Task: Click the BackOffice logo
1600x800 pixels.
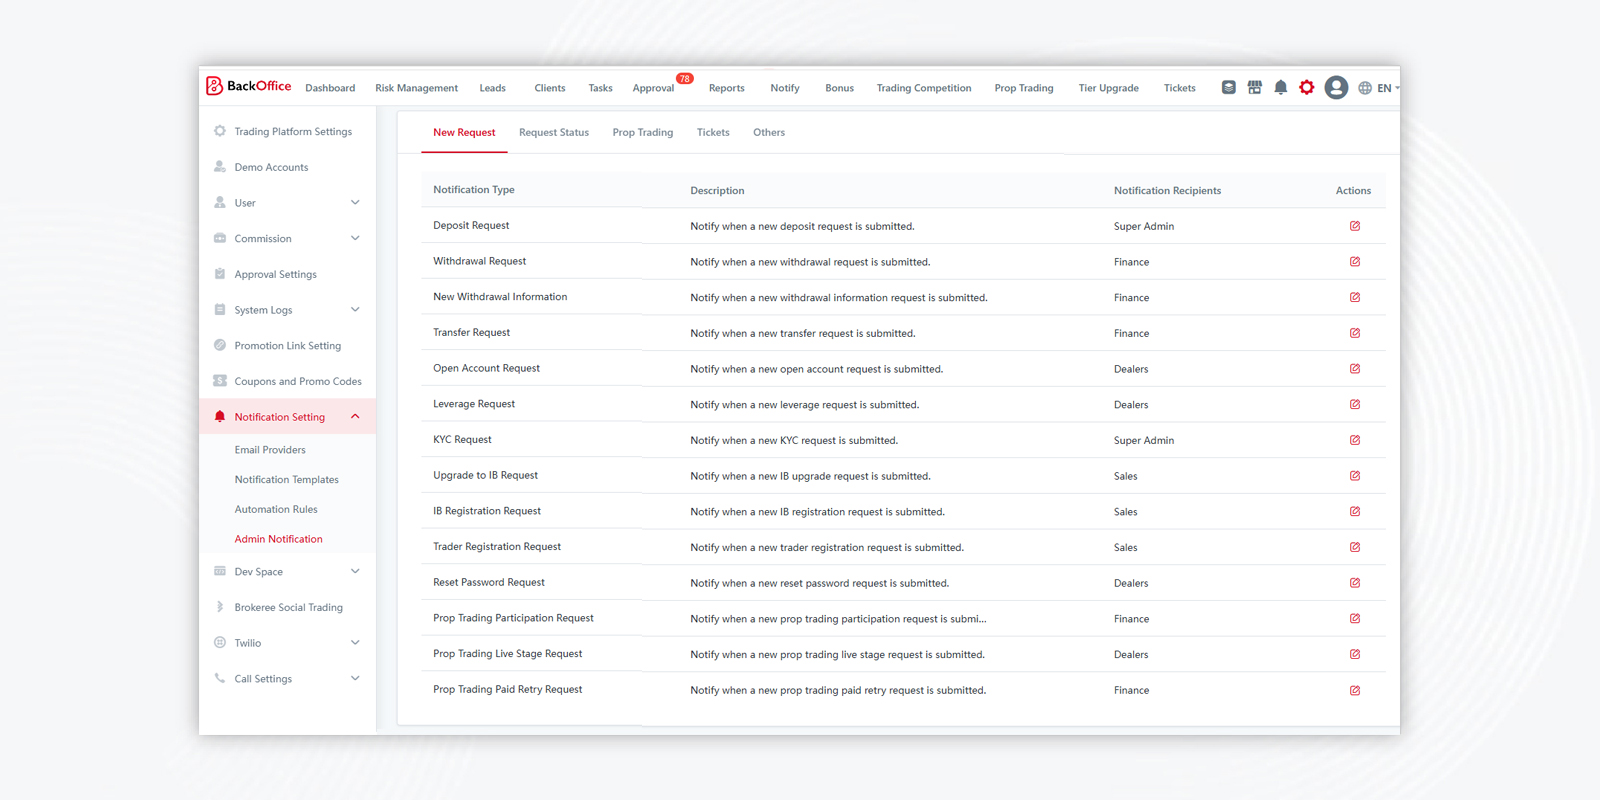Action: click(249, 86)
